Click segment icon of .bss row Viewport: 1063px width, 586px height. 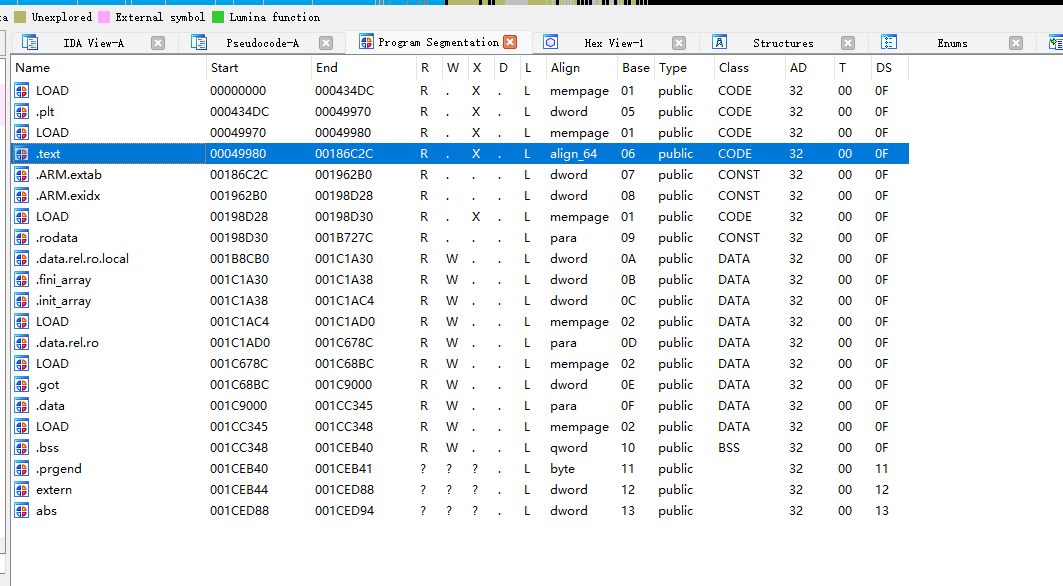pos(22,448)
